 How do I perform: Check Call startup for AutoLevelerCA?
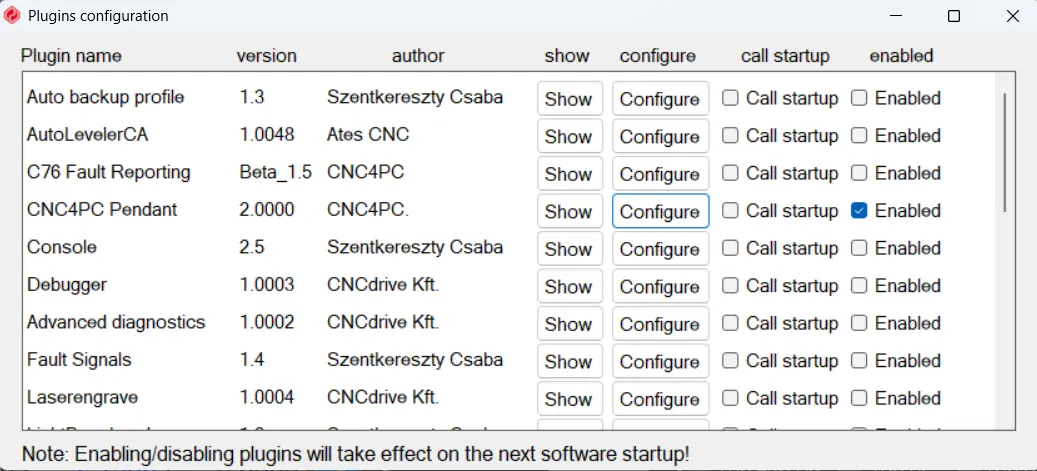[731, 135]
